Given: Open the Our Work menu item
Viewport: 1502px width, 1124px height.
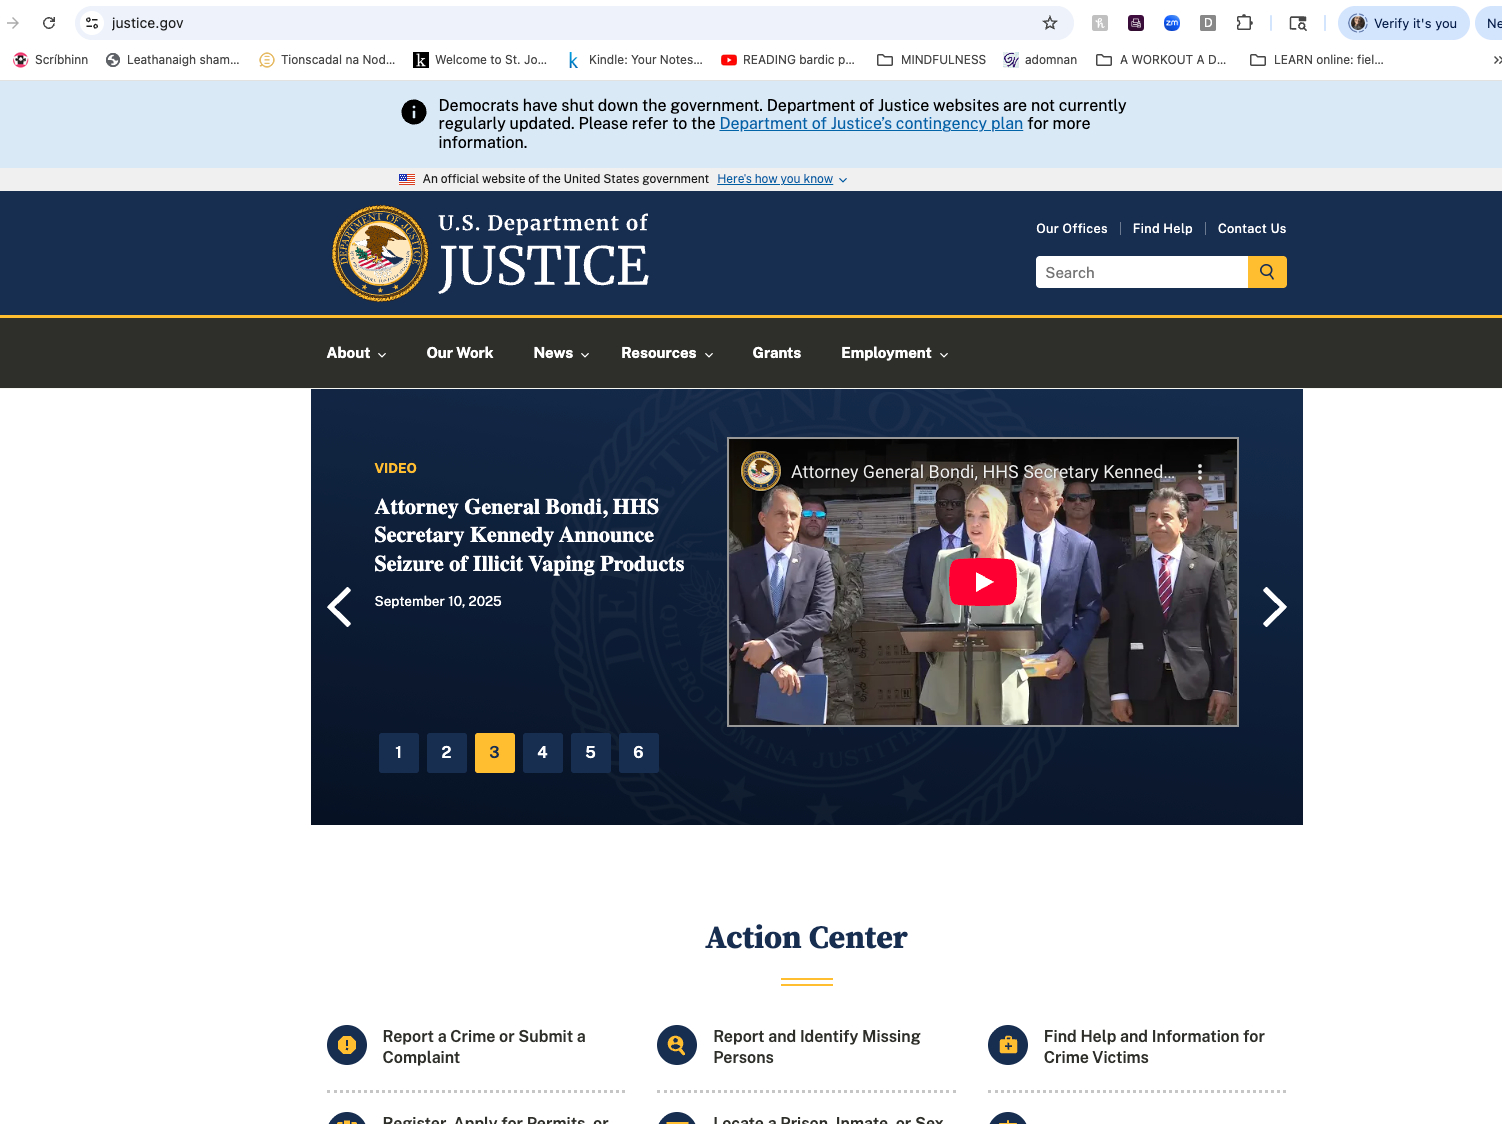Looking at the screenshot, I should pos(459,353).
